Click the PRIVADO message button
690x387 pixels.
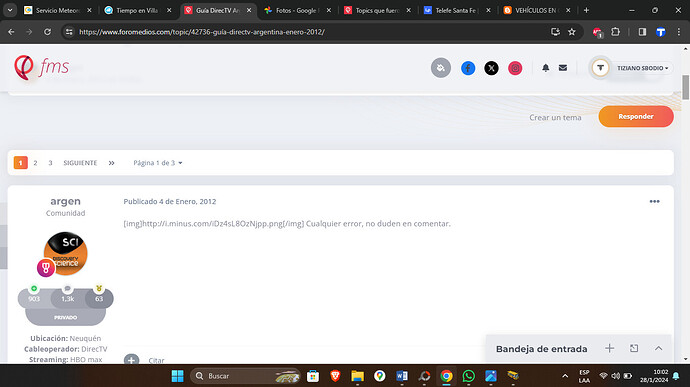66,317
